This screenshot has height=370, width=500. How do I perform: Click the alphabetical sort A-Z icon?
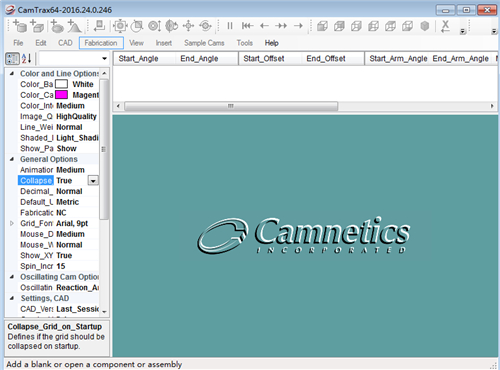[27, 59]
